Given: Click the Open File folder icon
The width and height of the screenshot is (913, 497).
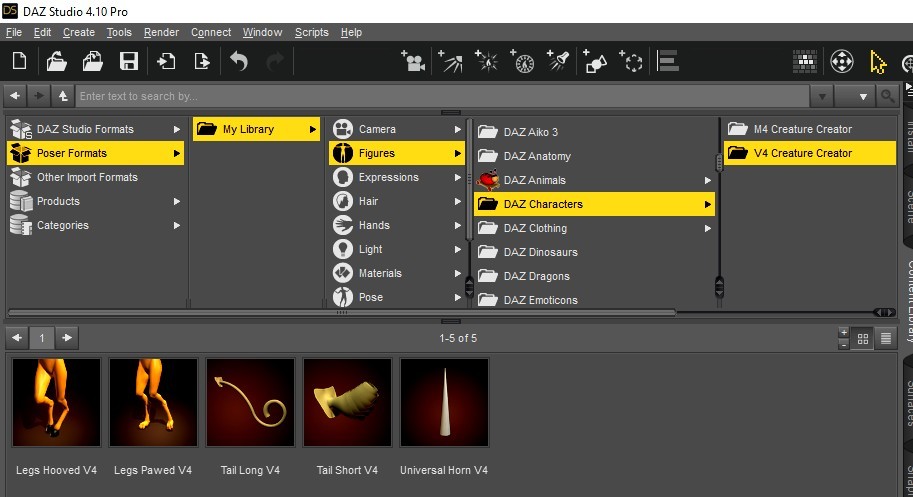Looking at the screenshot, I should point(56,61).
